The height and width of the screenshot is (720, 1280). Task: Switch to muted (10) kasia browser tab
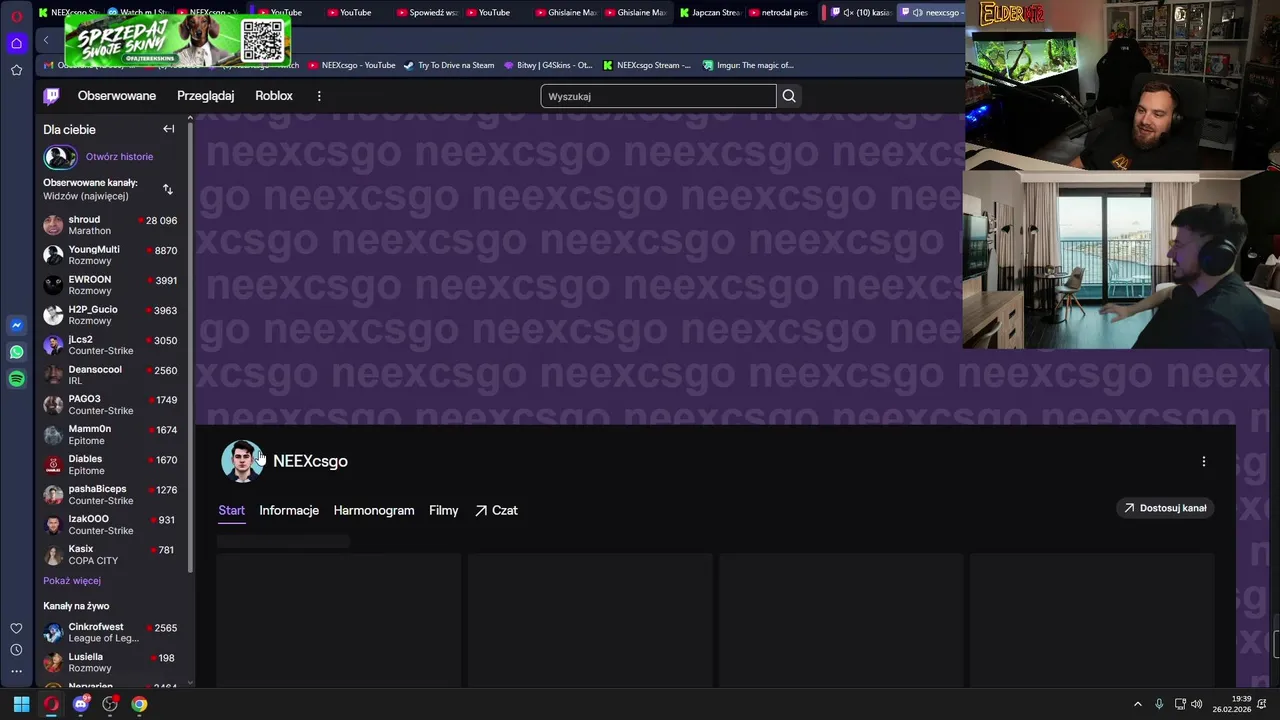(x=860, y=13)
